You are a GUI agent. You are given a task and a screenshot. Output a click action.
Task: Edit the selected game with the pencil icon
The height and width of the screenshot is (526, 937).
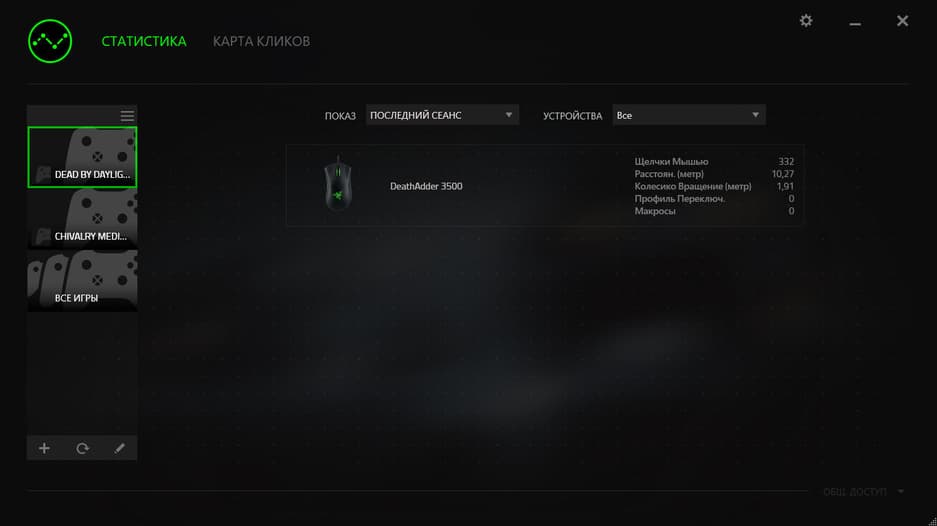pyautogui.click(x=120, y=448)
